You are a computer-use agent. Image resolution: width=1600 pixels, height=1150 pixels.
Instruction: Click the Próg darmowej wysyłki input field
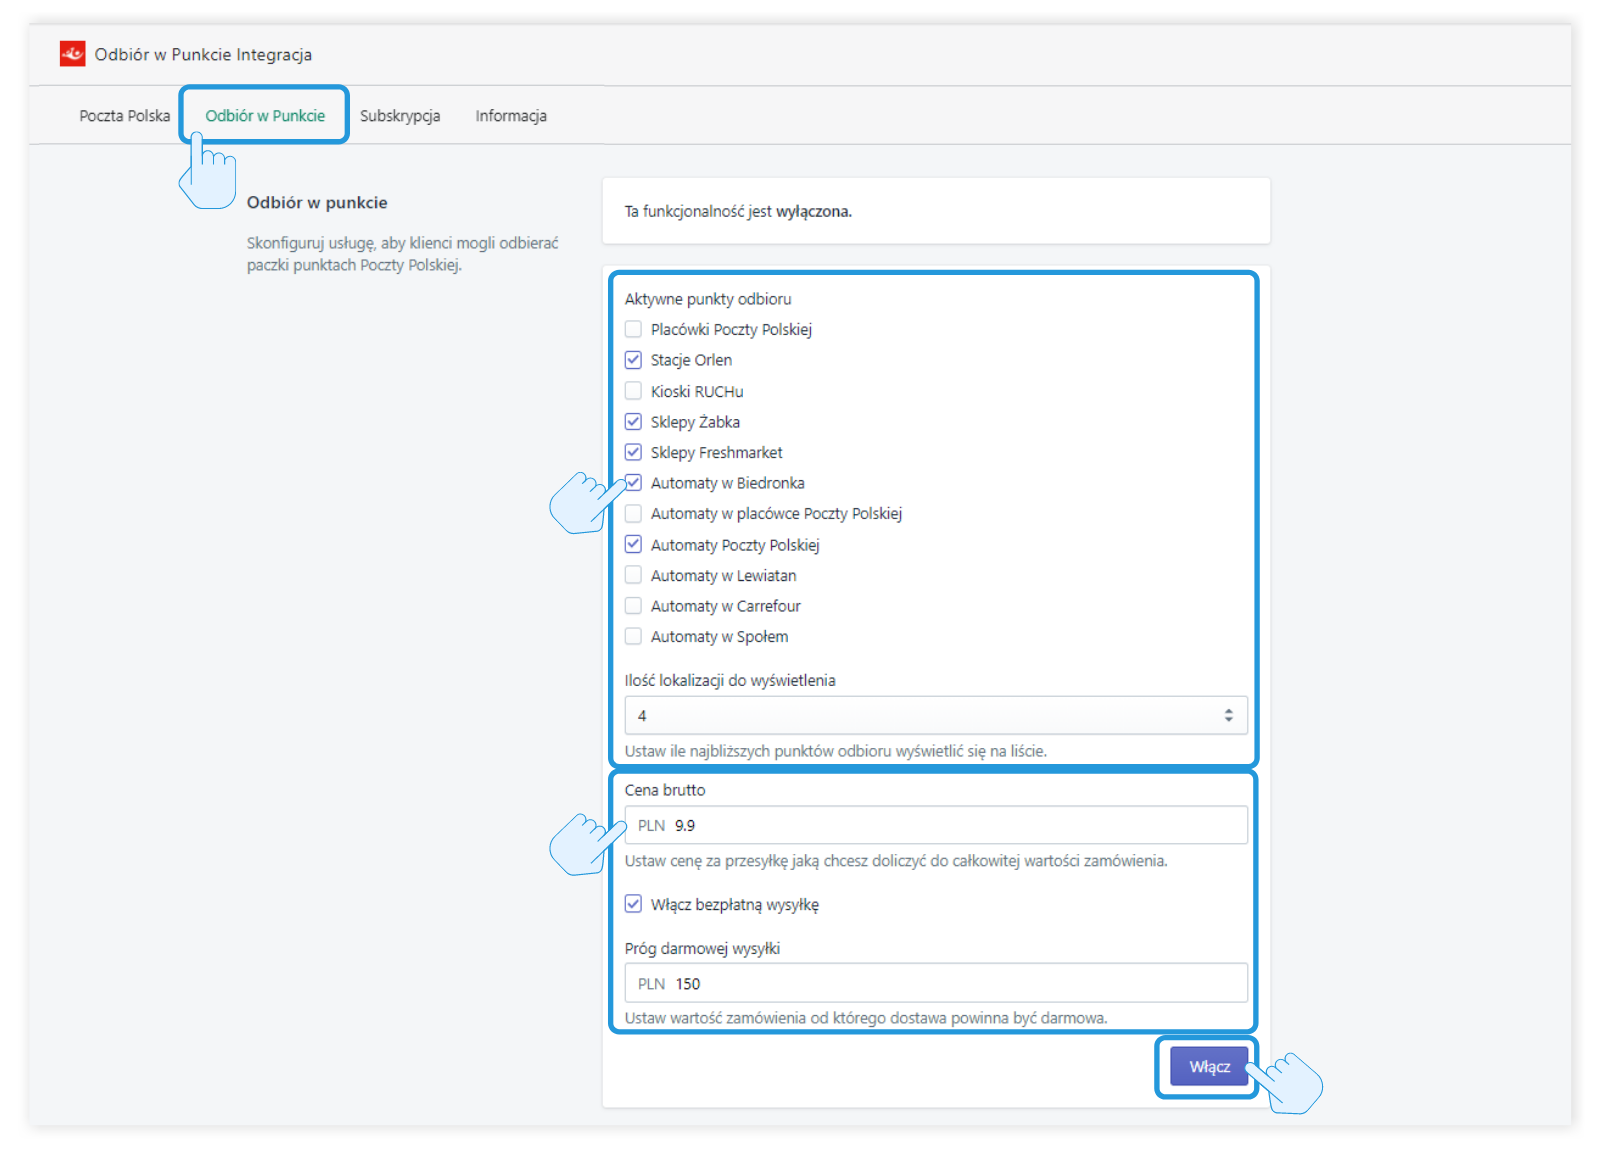click(x=936, y=984)
